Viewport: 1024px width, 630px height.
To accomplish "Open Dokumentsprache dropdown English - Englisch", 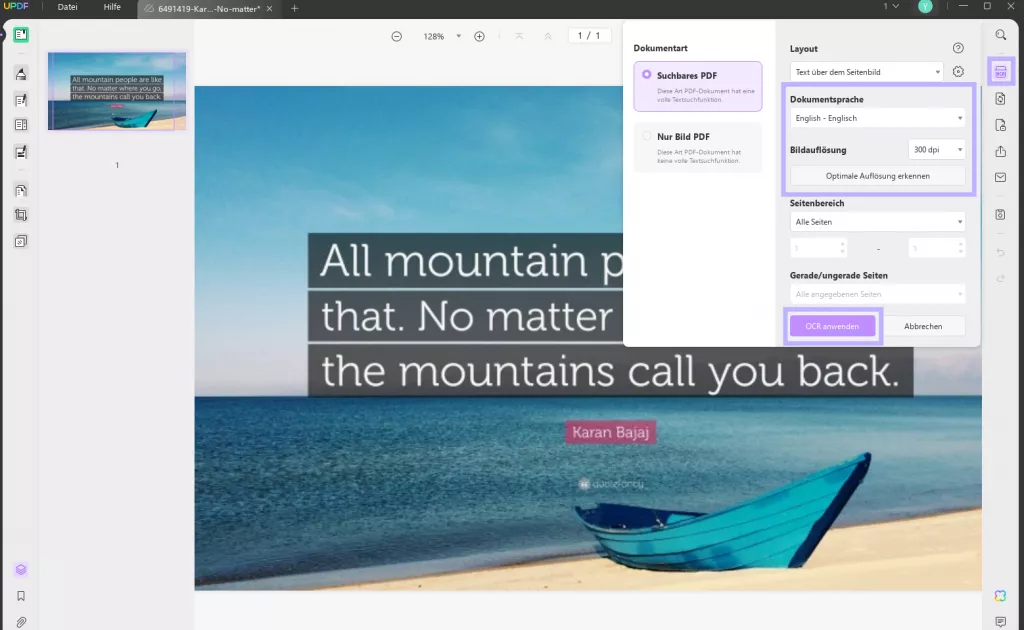I will pyautogui.click(x=878, y=118).
